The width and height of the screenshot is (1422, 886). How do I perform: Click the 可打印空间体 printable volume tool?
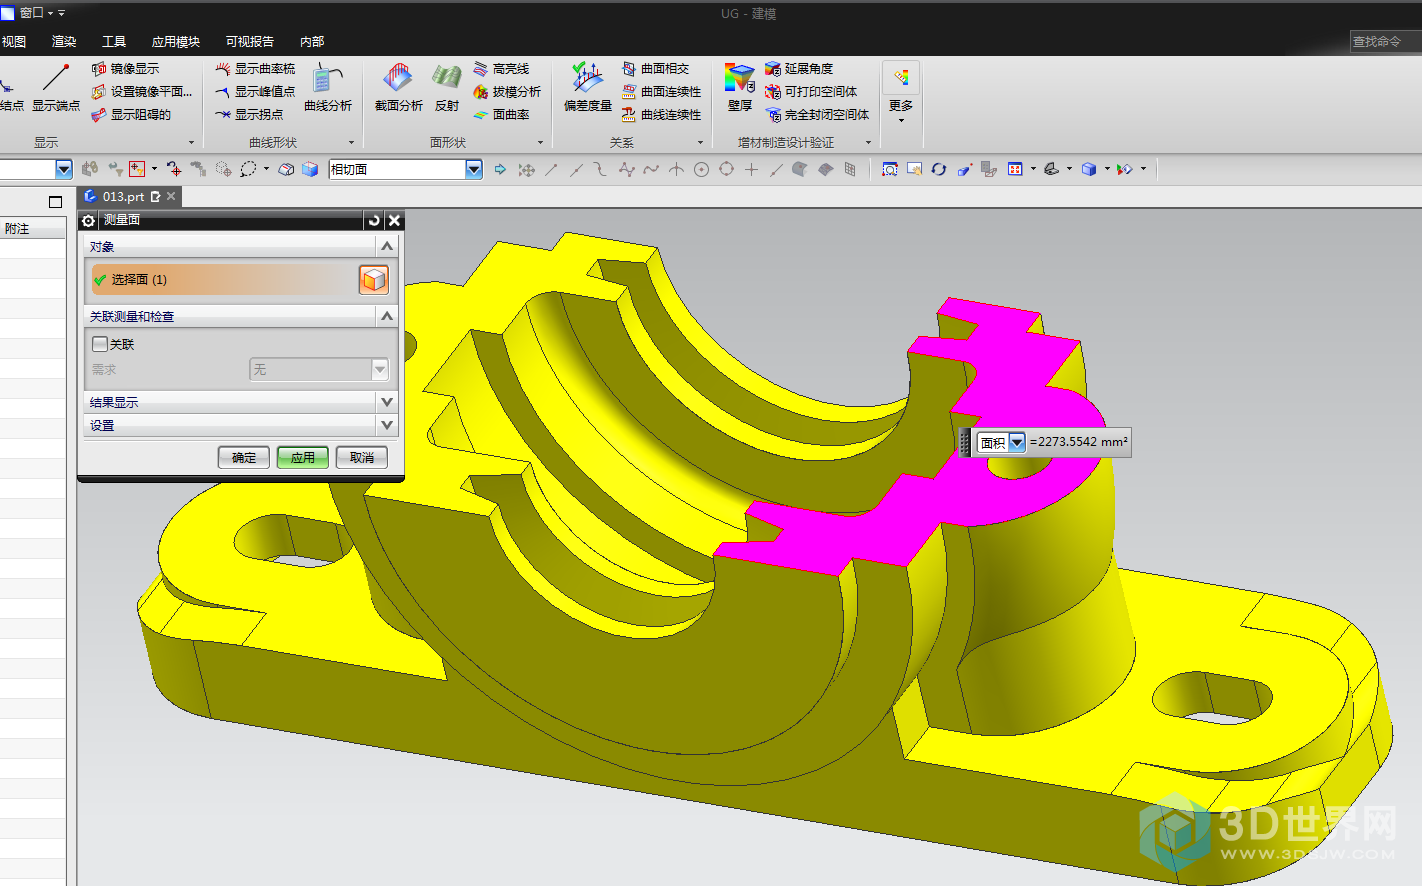click(811, 92)
